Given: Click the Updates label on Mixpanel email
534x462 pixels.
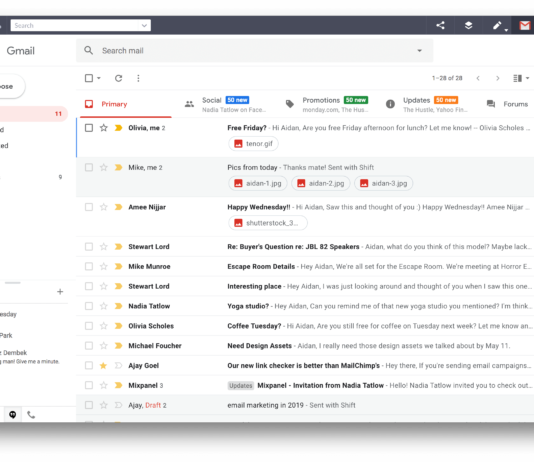Looking at the screenshot, I should point(240,385).
